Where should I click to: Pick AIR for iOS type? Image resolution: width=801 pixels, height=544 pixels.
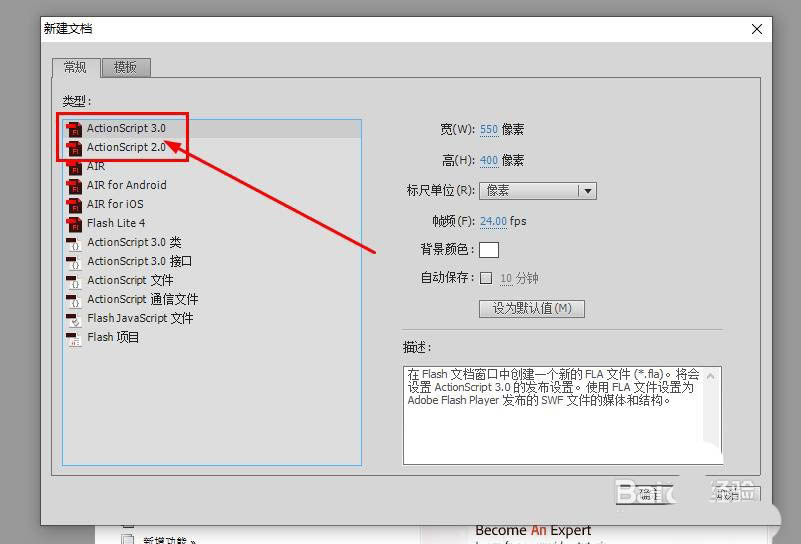[x=212, y=204]
